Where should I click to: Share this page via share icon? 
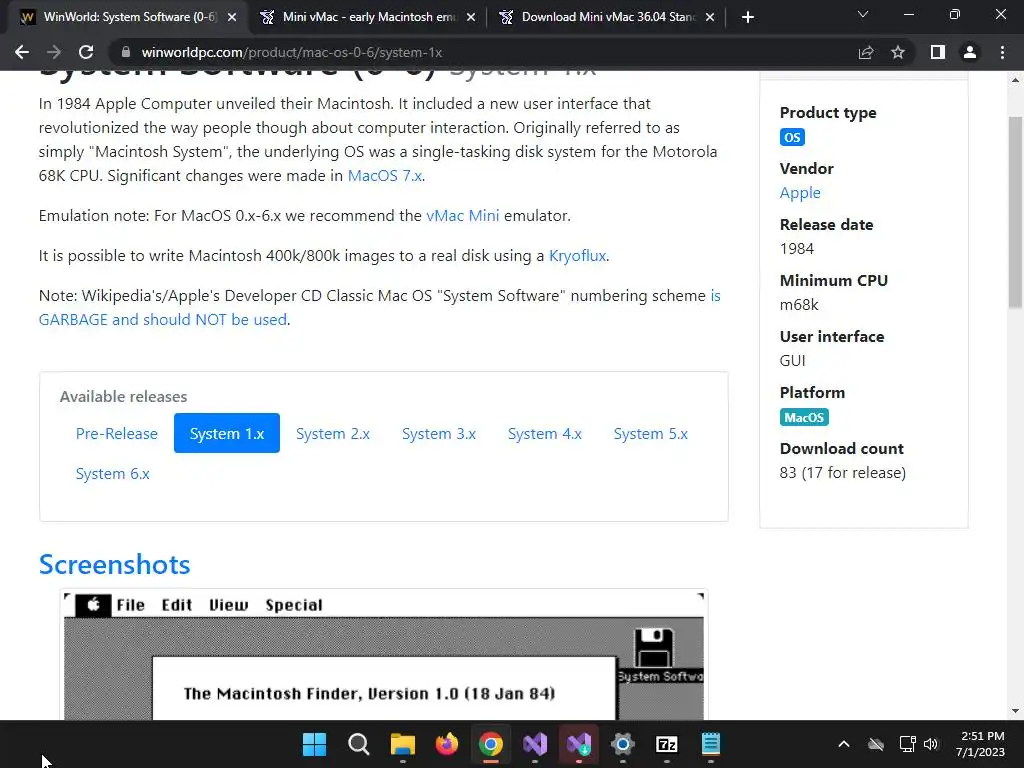866,52
